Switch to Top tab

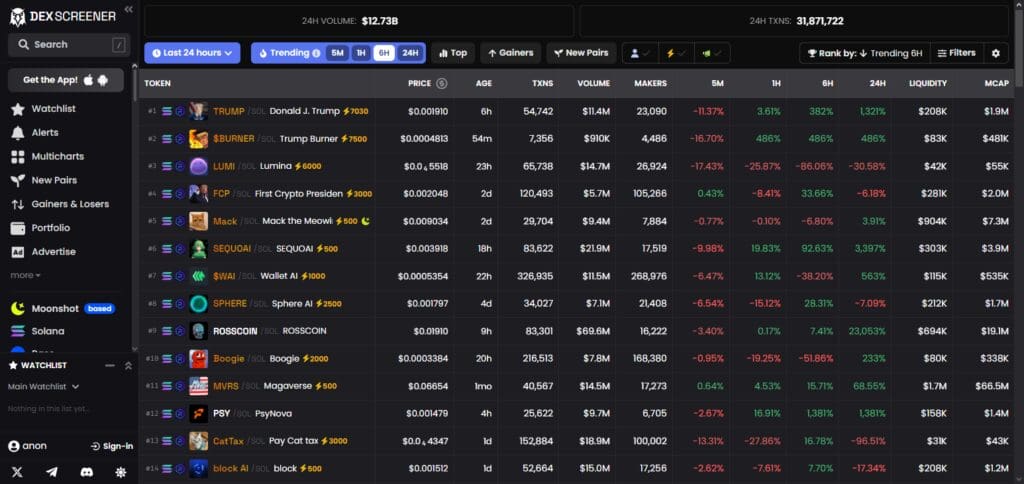(453, 54)
